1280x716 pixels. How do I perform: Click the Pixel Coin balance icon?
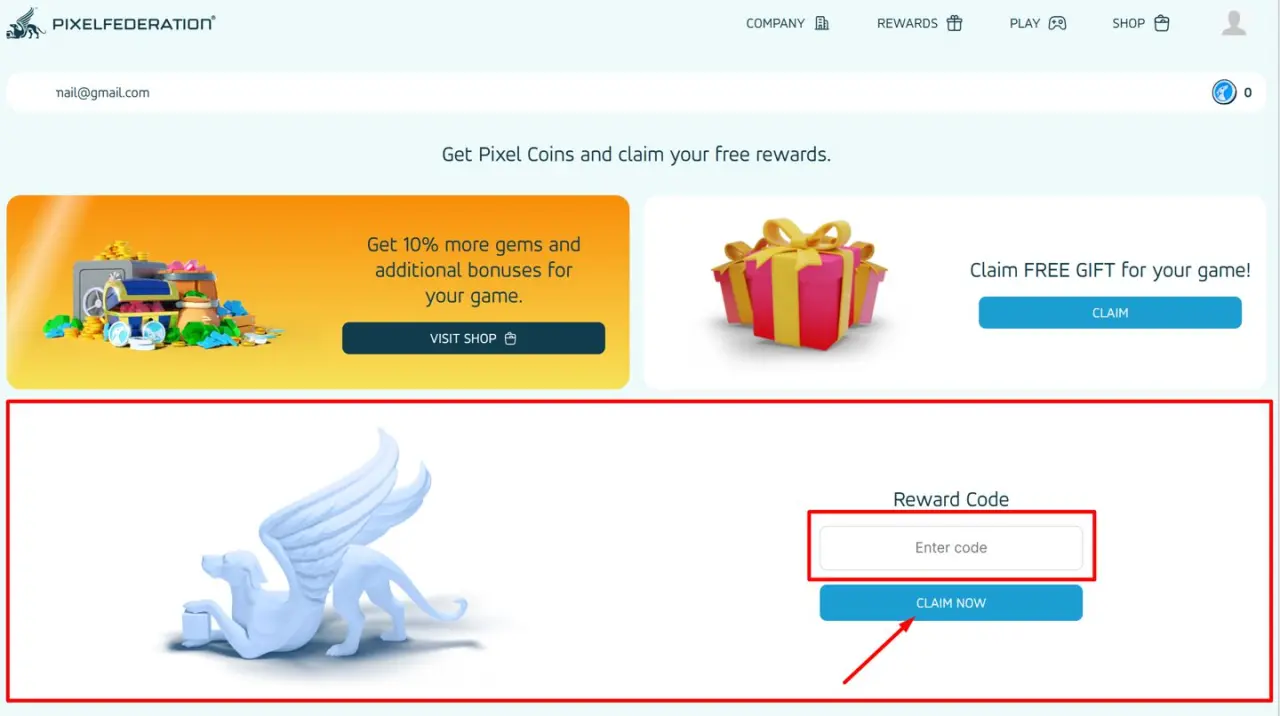1224,93
